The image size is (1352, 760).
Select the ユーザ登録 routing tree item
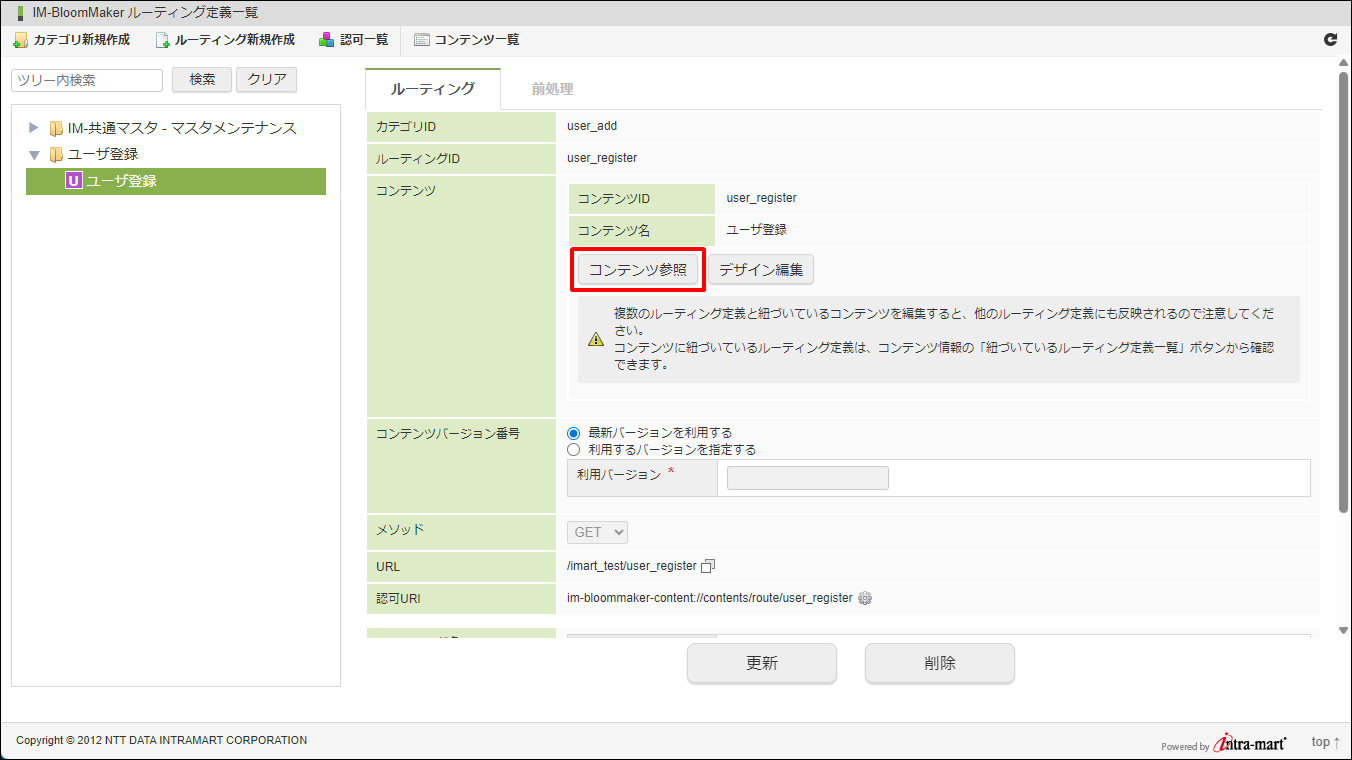tap(176, 181)
